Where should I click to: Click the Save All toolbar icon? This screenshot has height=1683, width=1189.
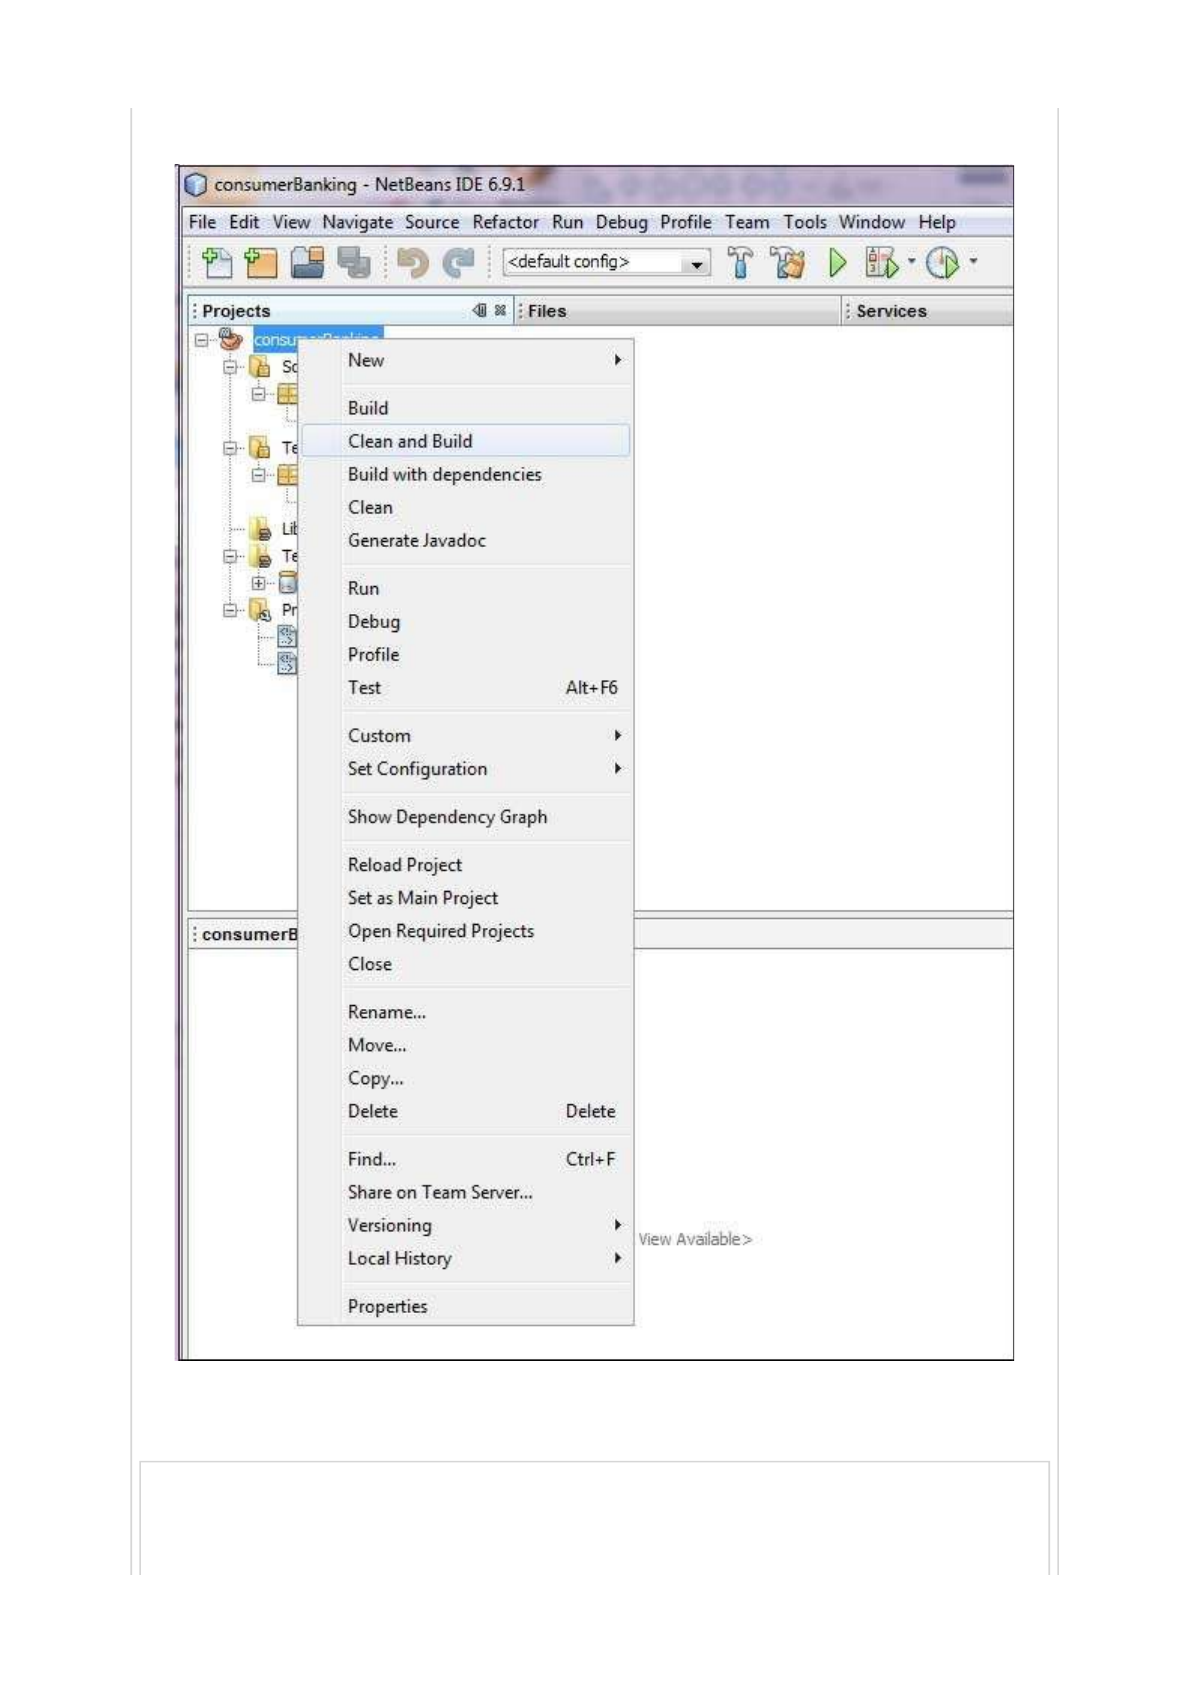coord(353,262)
